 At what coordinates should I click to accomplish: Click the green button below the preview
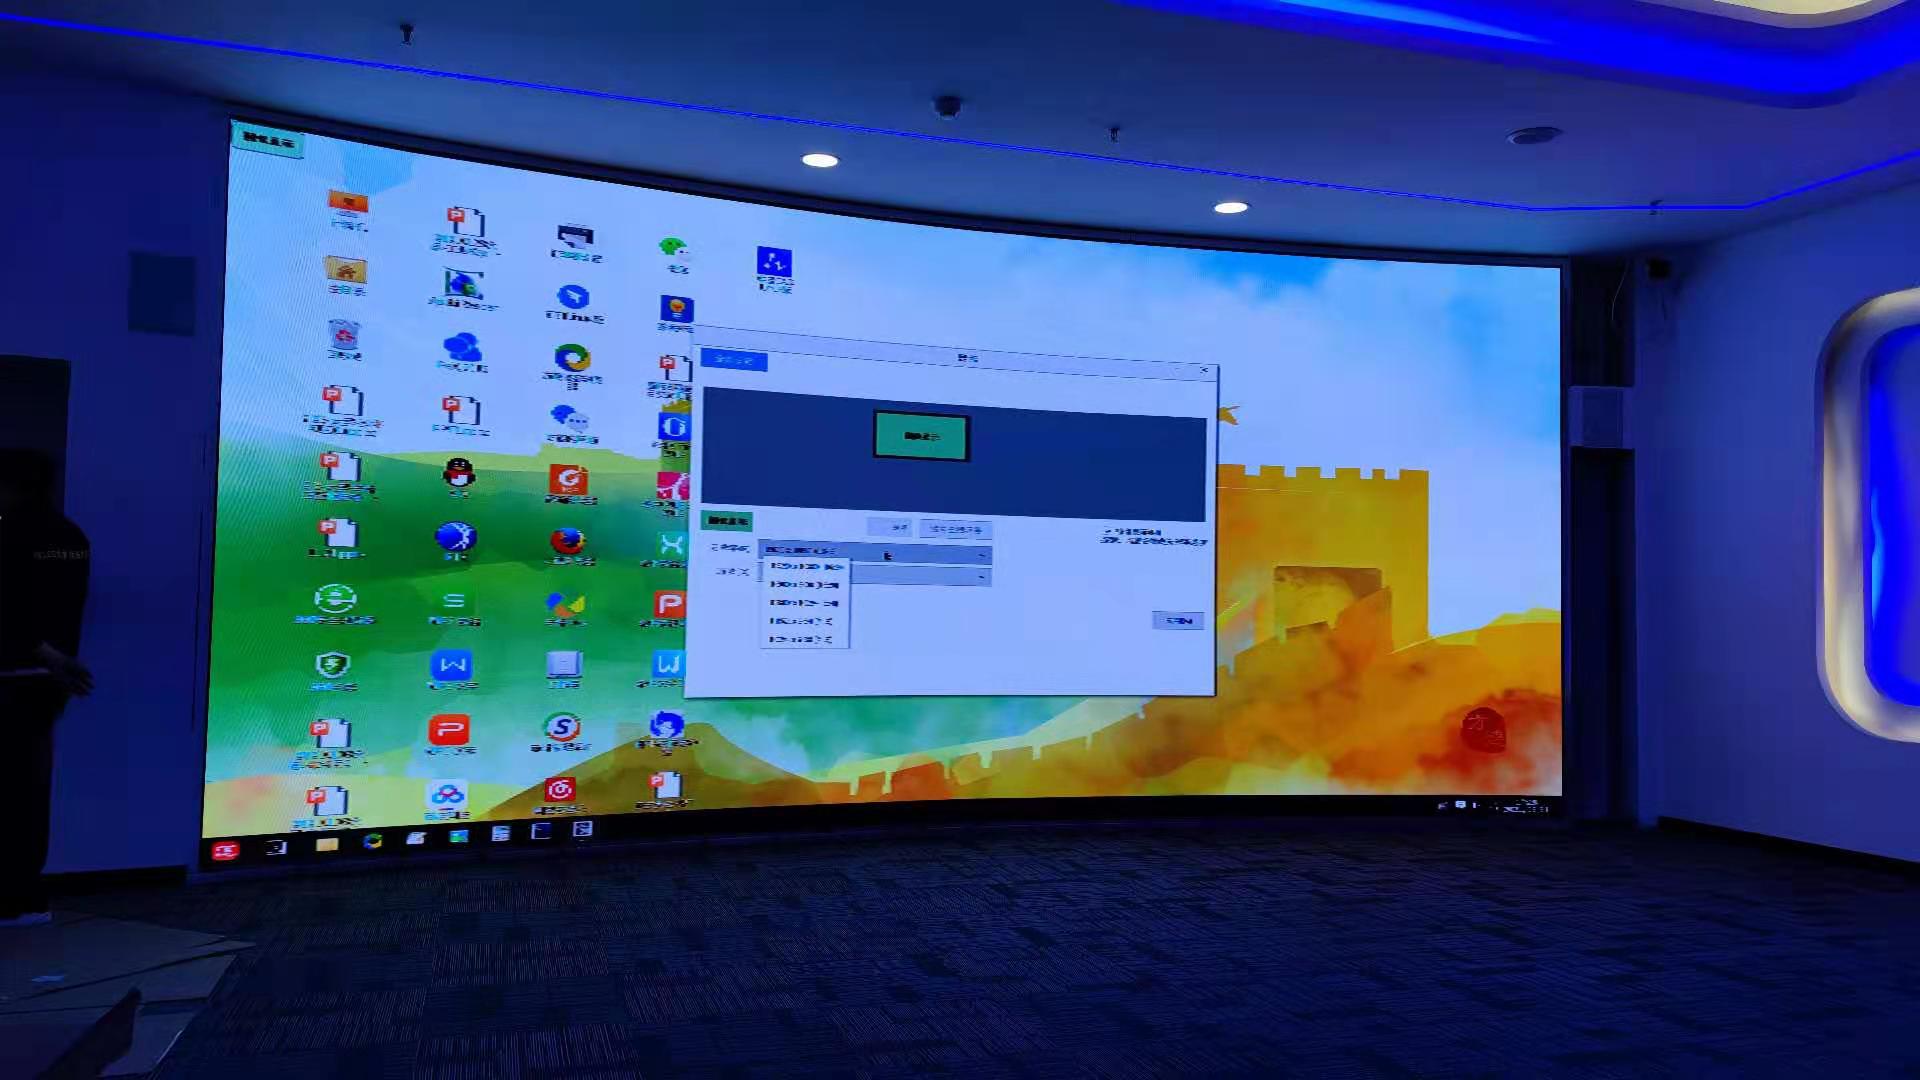[x=727, y=521]
